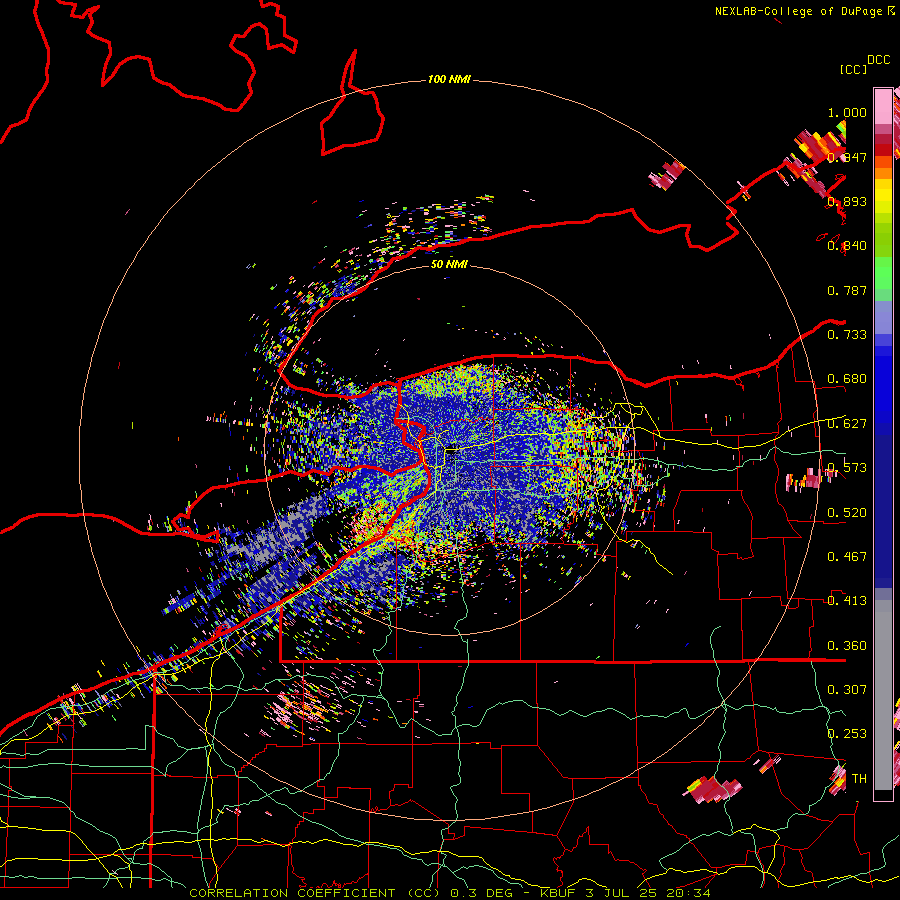
Task: Click the 0.307 legend value
Action: [847, 689]
